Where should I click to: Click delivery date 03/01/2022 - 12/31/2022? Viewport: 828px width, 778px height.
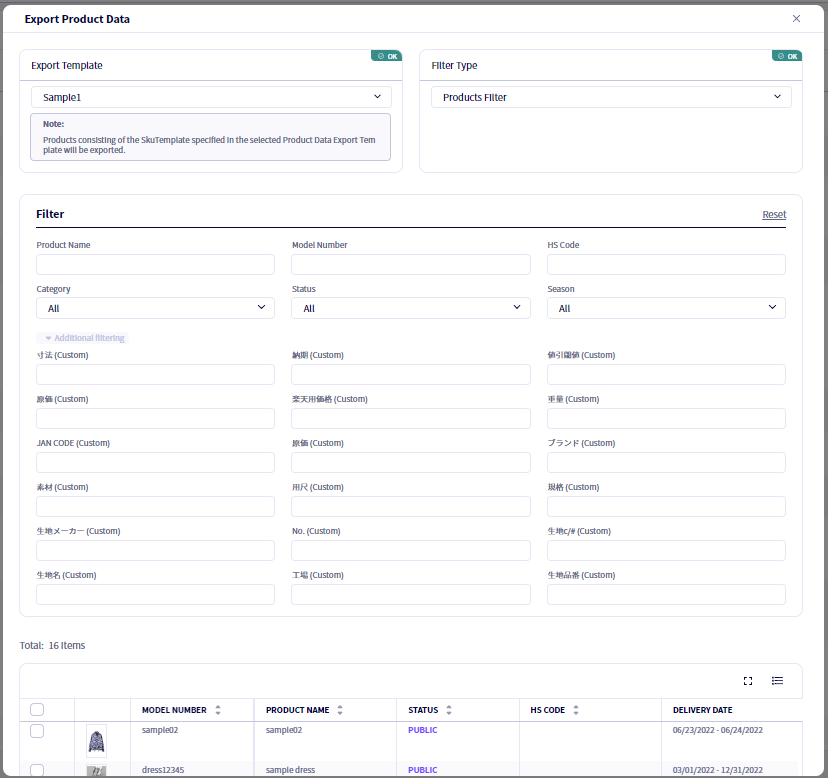tap(718, 770)
